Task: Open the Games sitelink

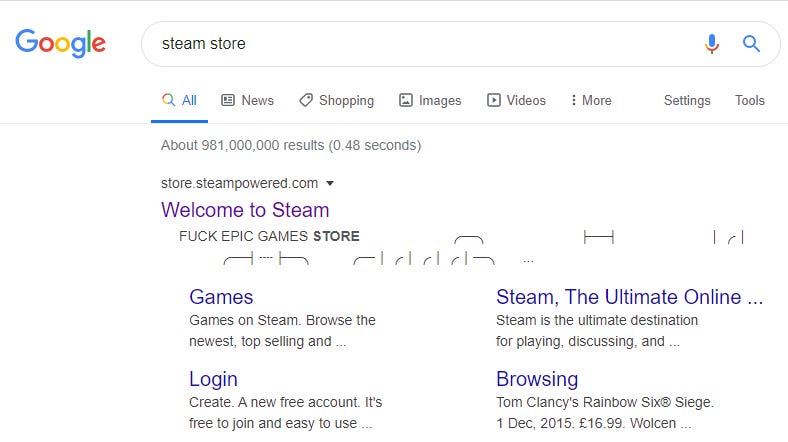Action: (221, 297)
